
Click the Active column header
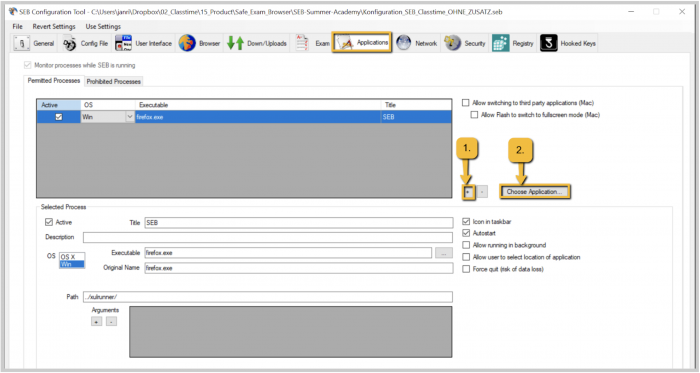pyautogui.click(x=58, y=105)
